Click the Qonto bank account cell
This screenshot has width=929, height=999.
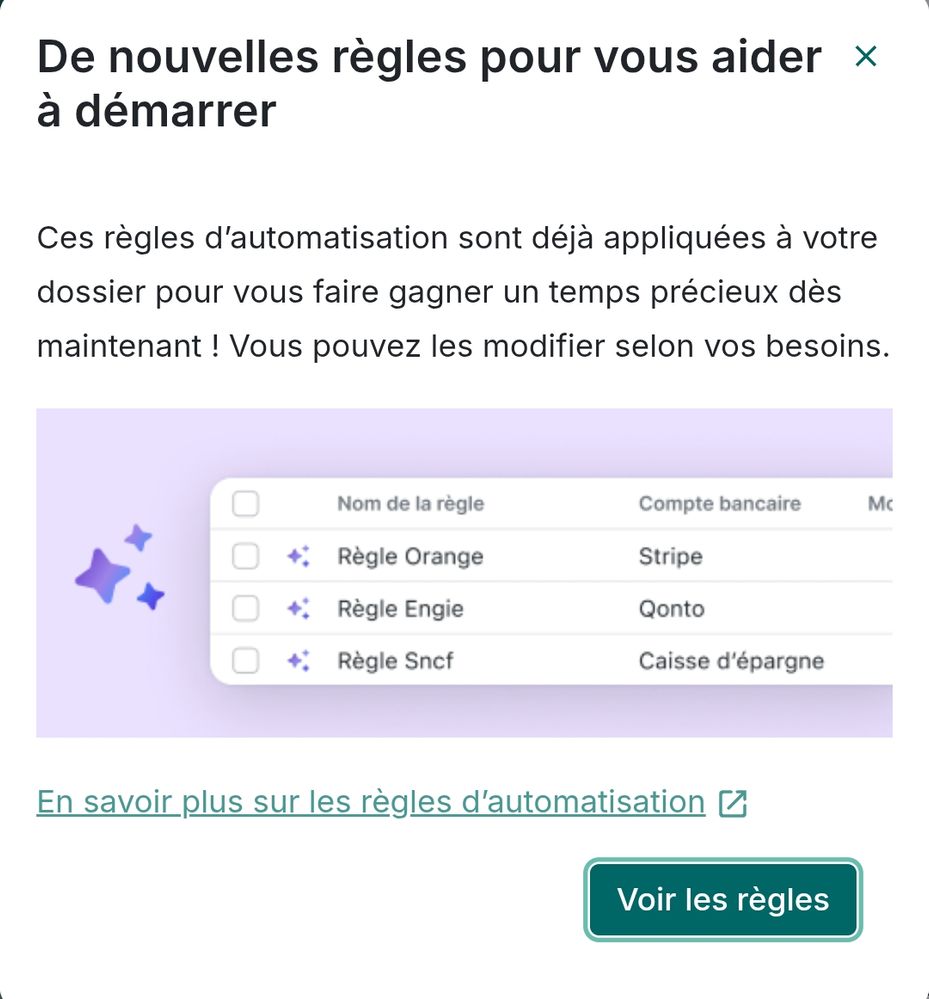(671, 608)
